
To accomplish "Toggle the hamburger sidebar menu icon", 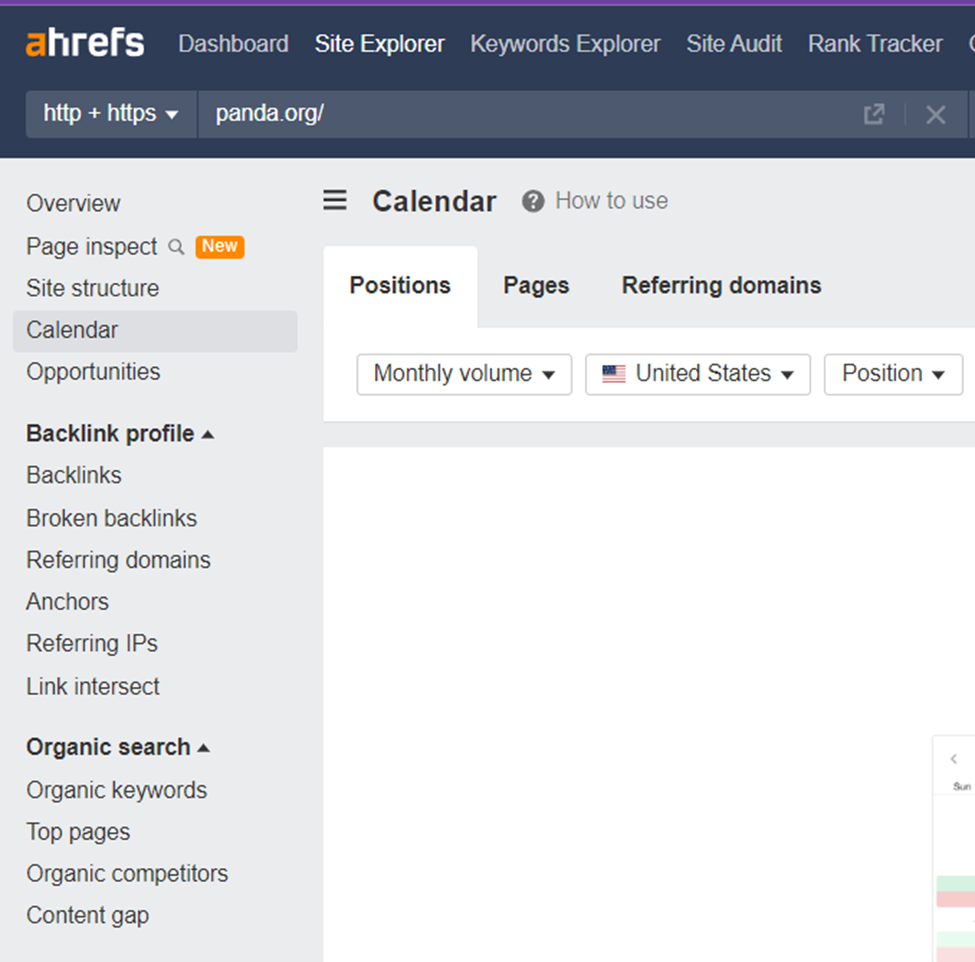I will pyautogui.click(x=335, y=200).
